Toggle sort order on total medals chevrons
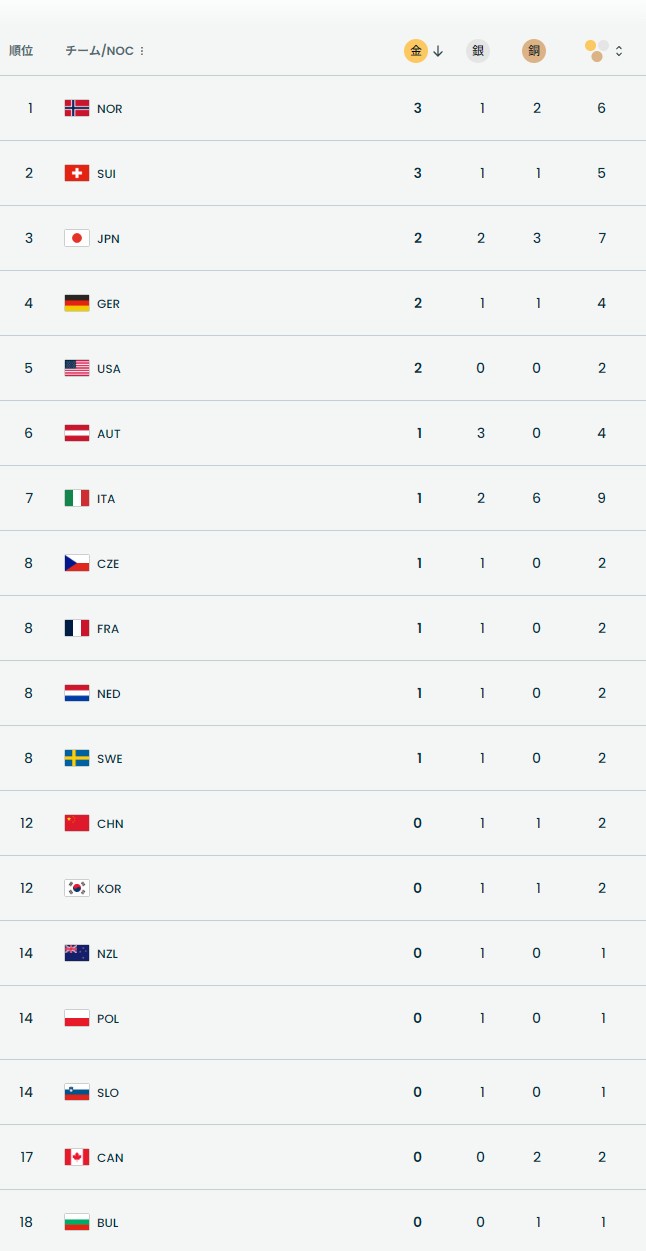 (619, 51)
